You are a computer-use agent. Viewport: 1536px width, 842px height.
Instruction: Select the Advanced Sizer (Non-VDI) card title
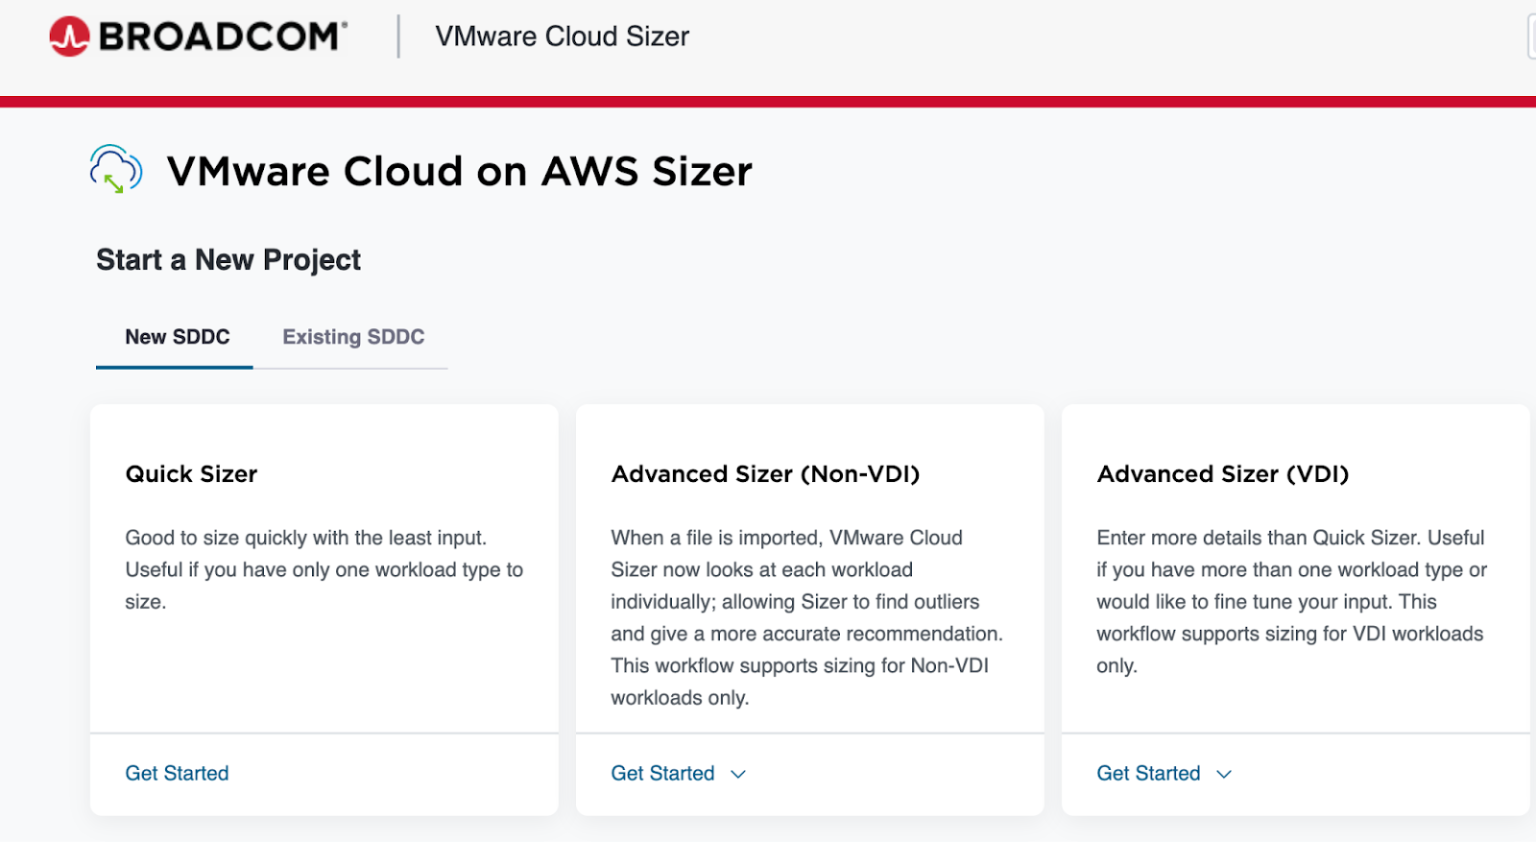tap(765, 474)
